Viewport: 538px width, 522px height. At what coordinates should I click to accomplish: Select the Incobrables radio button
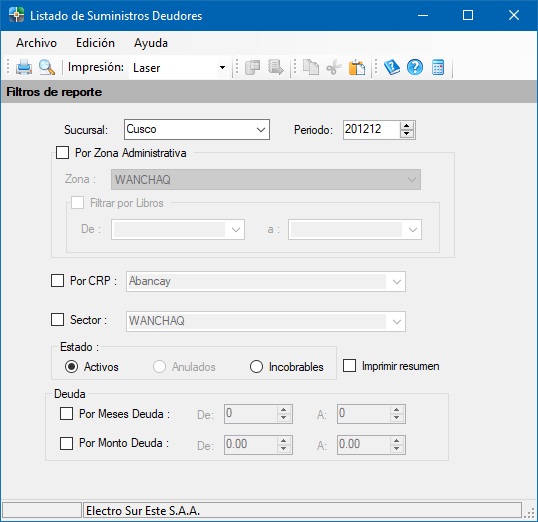[256, 367]
